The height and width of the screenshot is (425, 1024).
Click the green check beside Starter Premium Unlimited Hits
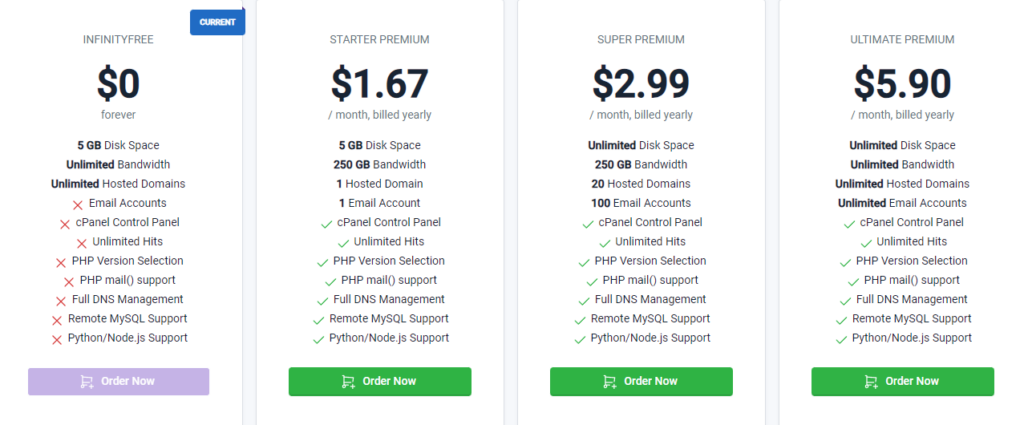click(344, 243)
